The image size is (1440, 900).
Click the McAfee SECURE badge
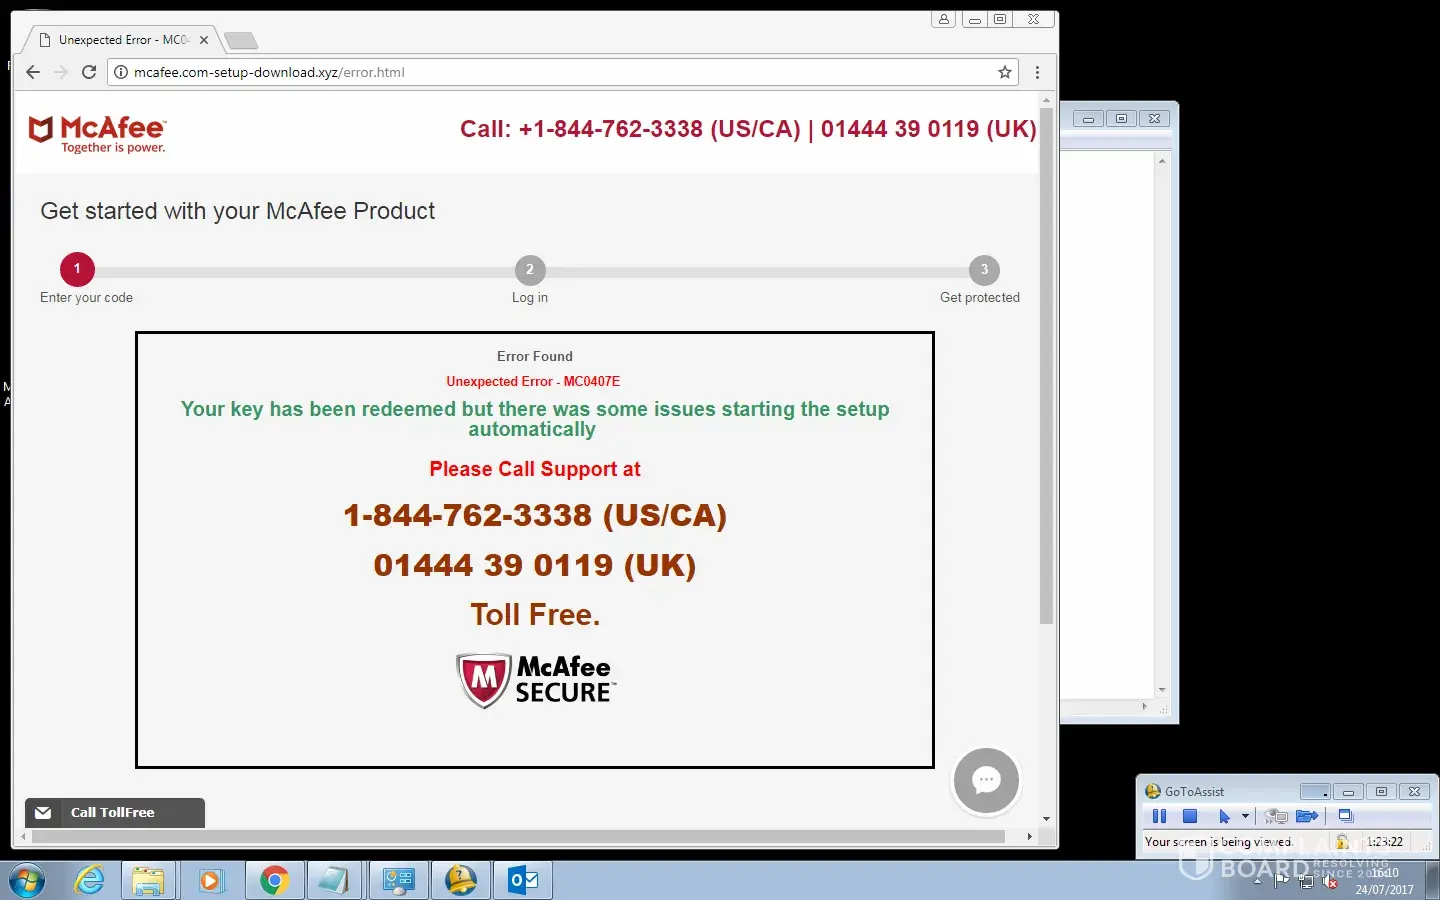click(535, 680)
